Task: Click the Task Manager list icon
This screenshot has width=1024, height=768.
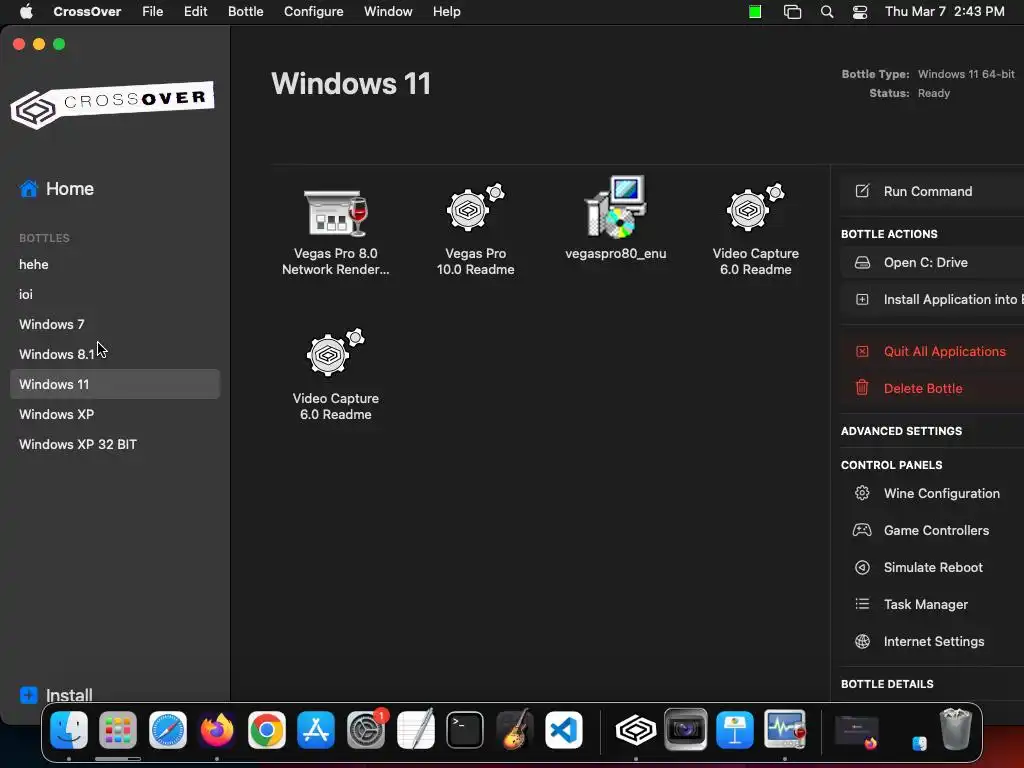Action: [x=862, y=604]
